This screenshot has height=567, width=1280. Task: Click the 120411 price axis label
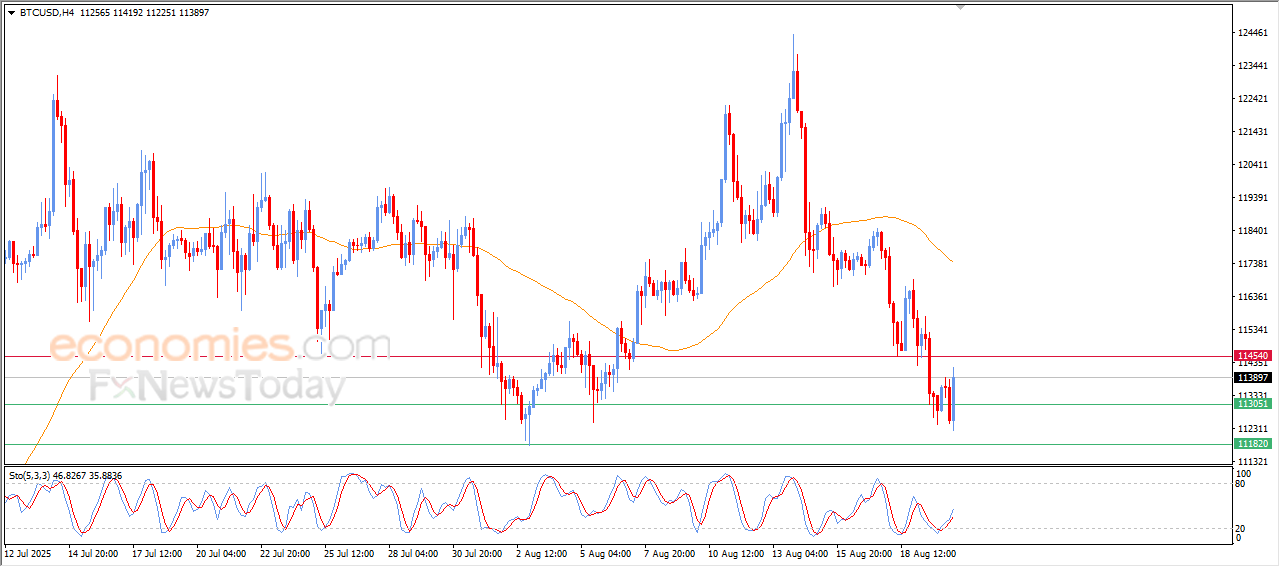coord(1253,165)
